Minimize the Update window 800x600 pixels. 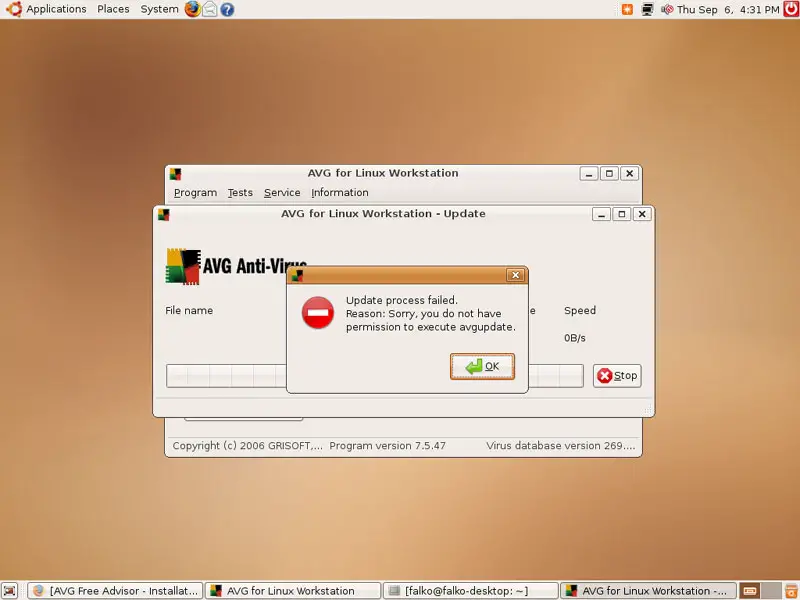(x=602, y=214)
